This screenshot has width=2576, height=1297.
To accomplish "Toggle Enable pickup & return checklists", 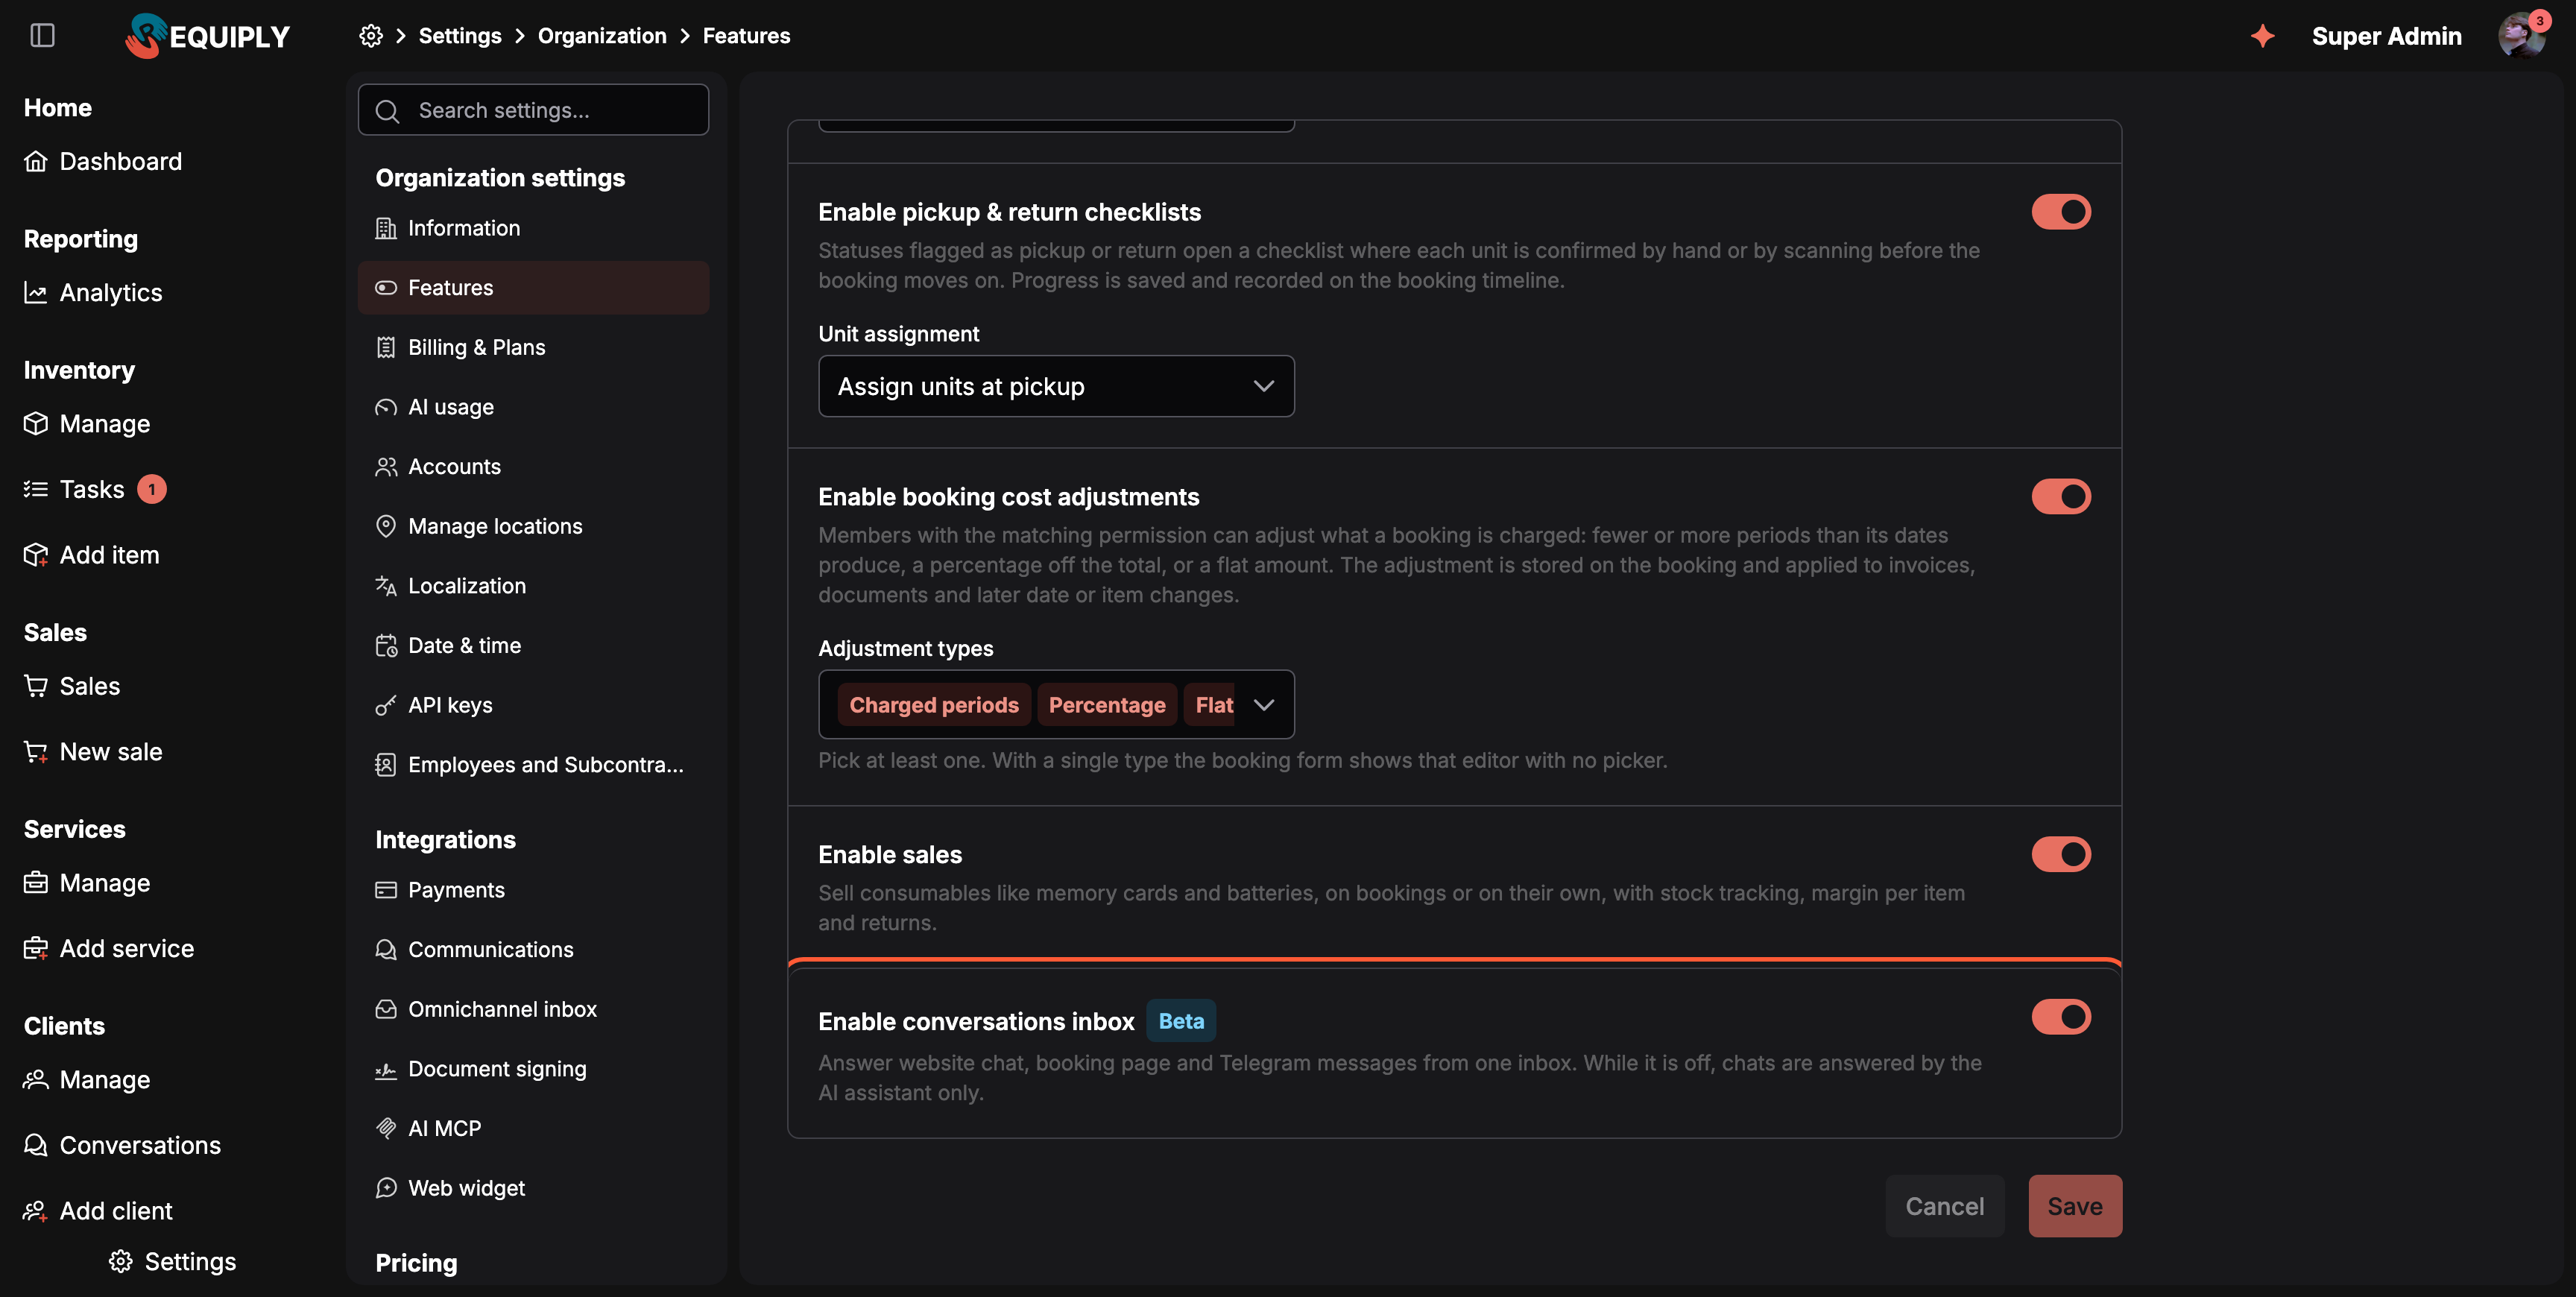I will click(2060, 212).
